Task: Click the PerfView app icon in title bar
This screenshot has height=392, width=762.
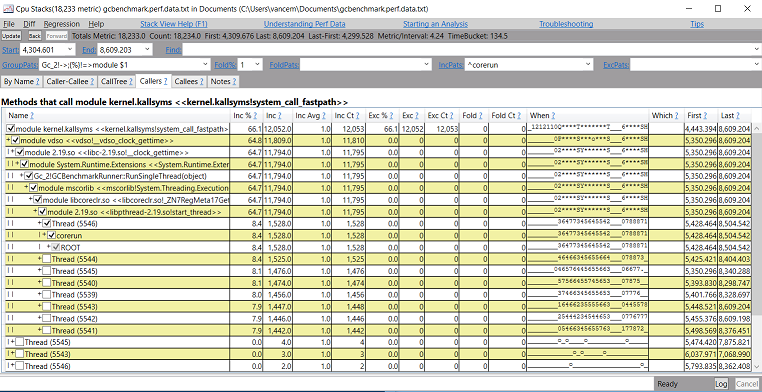Action: tap(7, 9)
